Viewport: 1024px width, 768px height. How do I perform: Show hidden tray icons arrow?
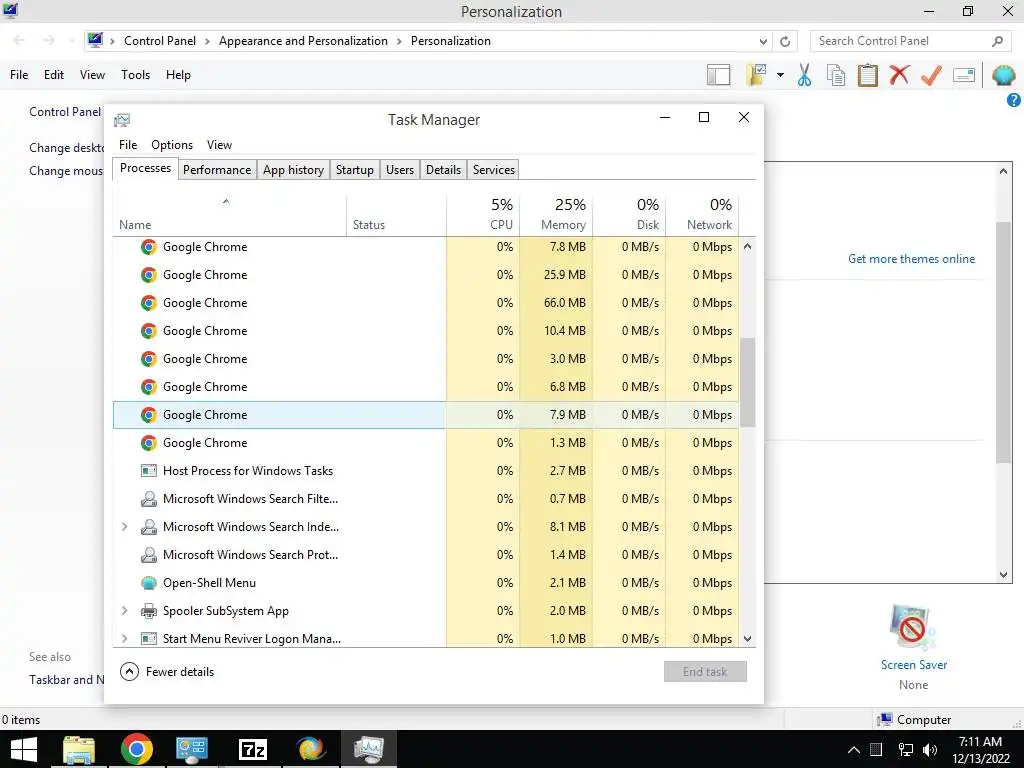[x=853, y=749]
